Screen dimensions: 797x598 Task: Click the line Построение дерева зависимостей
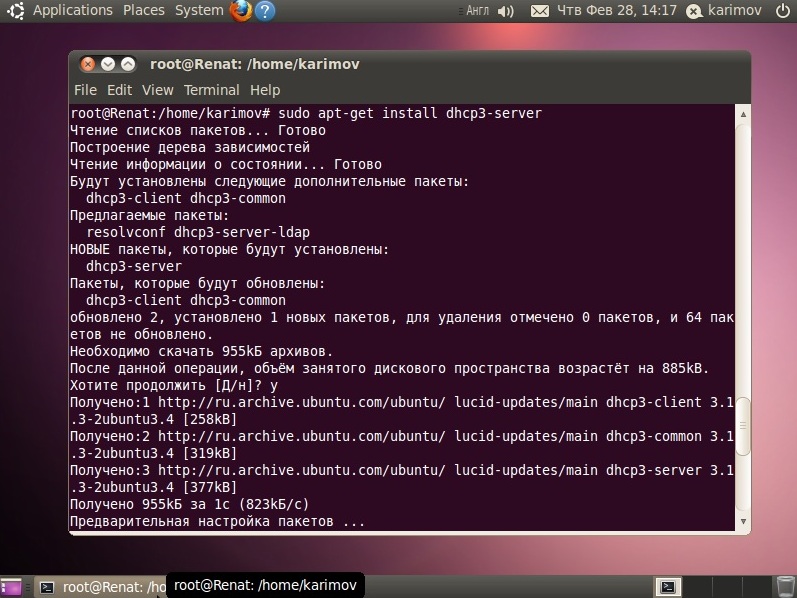click(x=190, y=147)
